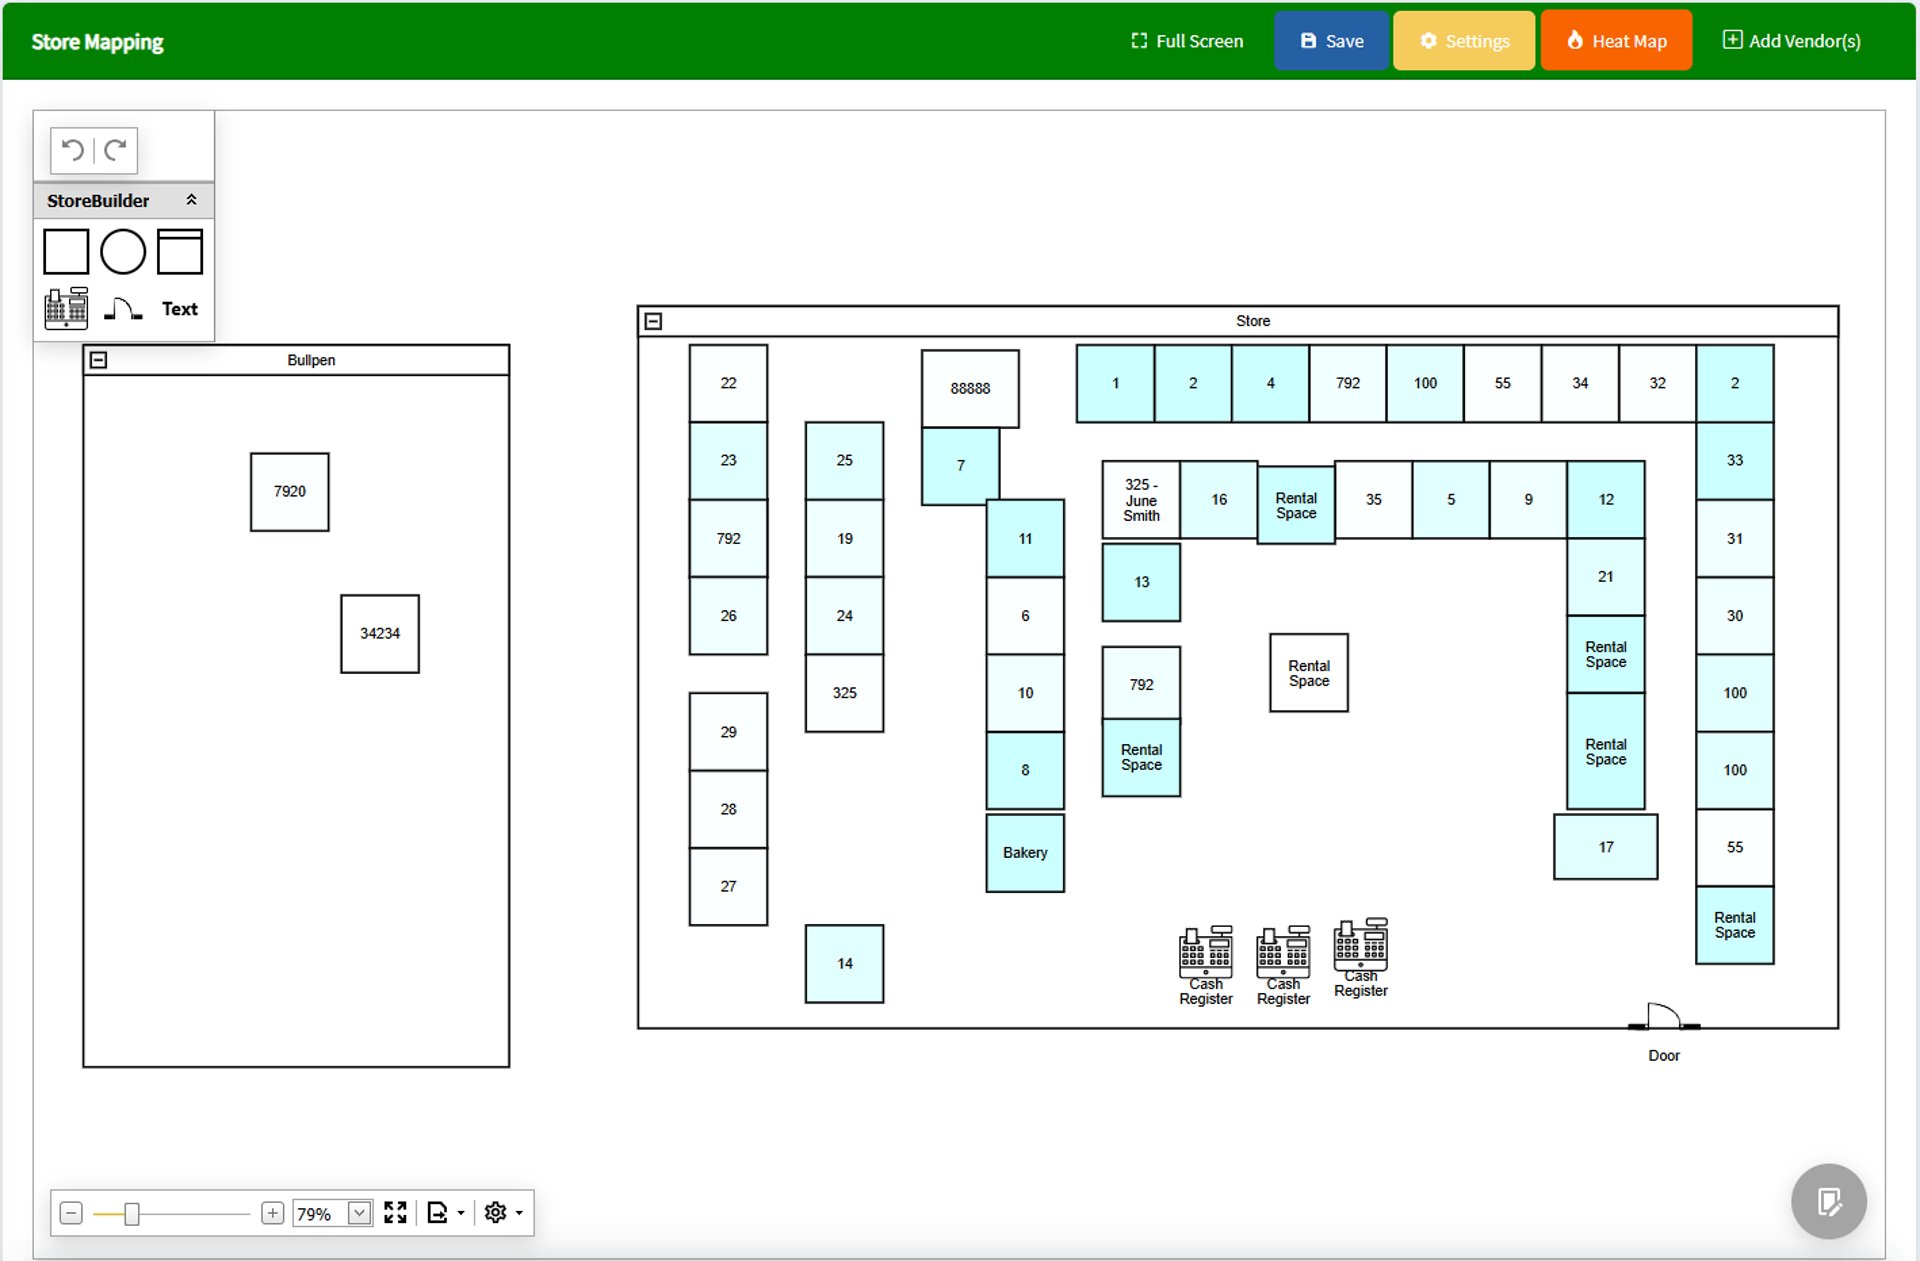1920x1261 pixels.
Task: Open the export options dropdown
Action: coord(446,1213)
